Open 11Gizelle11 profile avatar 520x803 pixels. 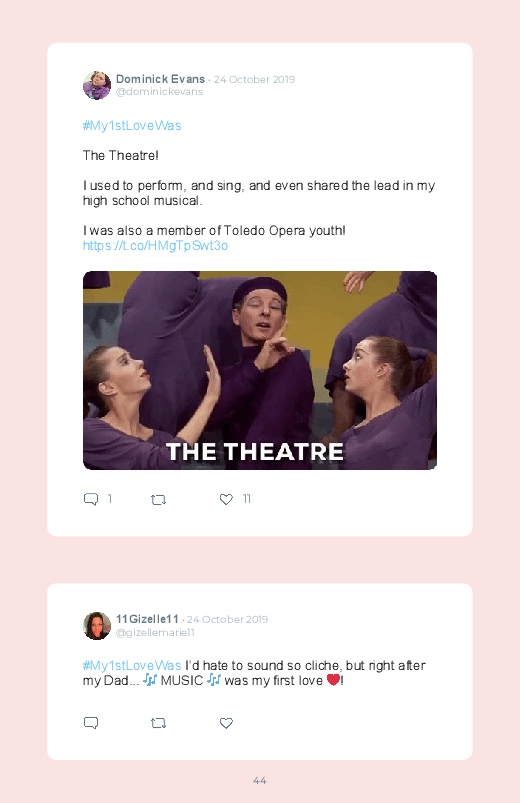tap(97, 625)
